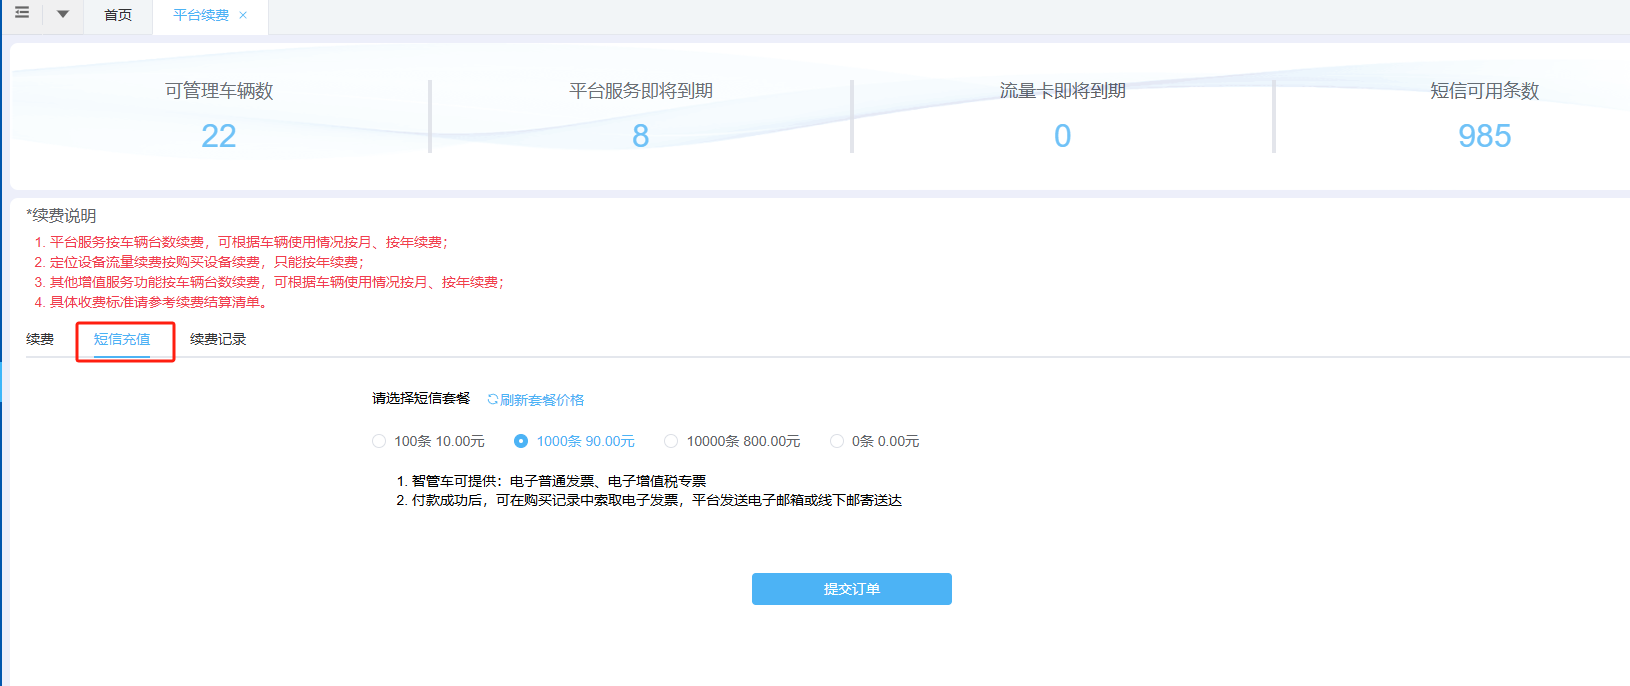Open the tab list dropdown arrow
The image size is (1630, 686).
click(63, 14)
